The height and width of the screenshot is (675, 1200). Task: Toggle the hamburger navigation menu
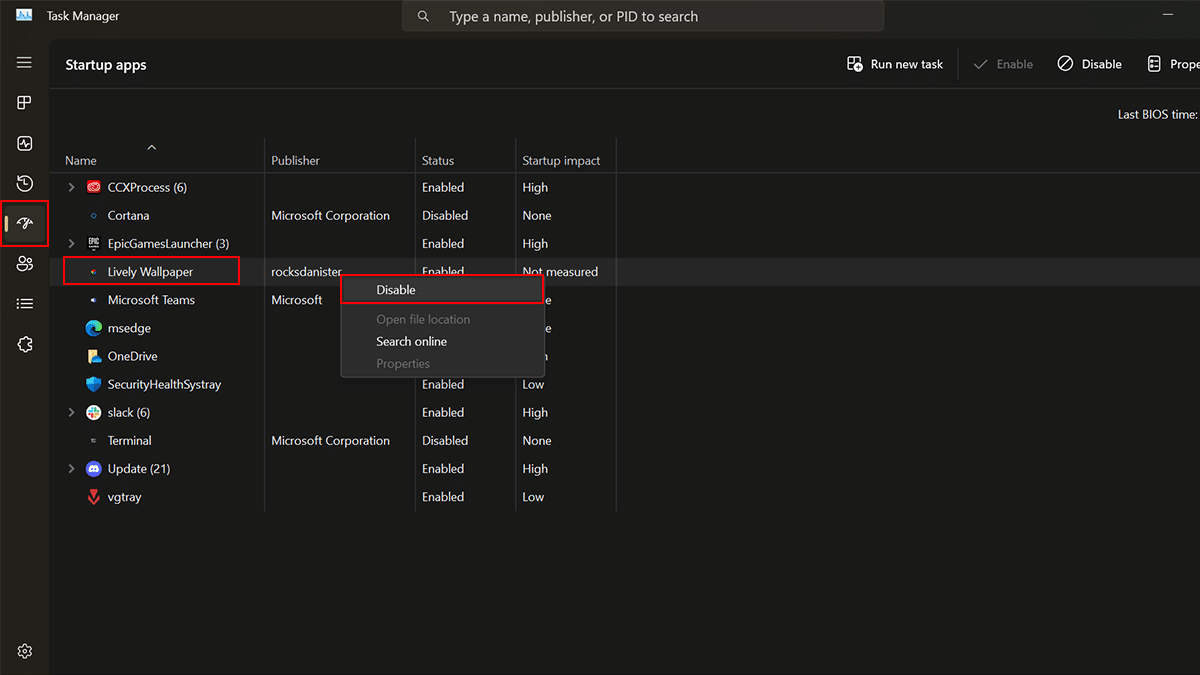click(25, 62)
